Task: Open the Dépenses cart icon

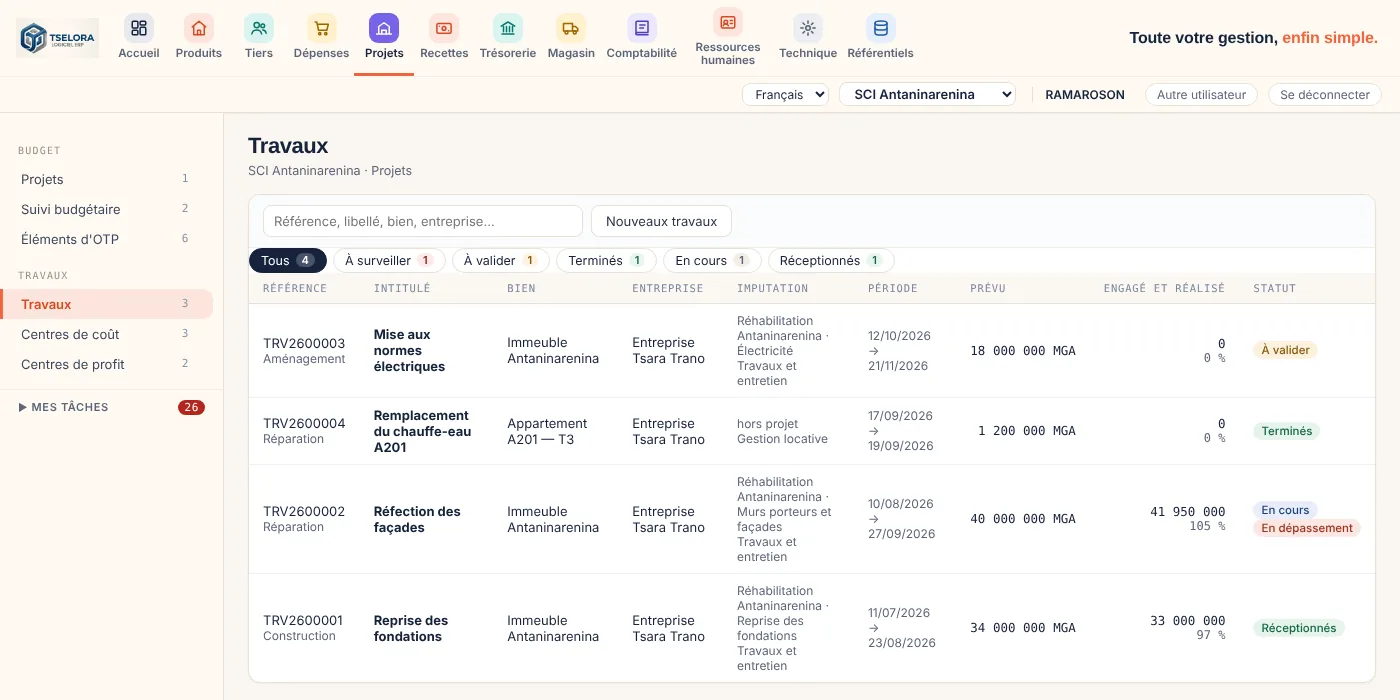Action: coord(321,28)
